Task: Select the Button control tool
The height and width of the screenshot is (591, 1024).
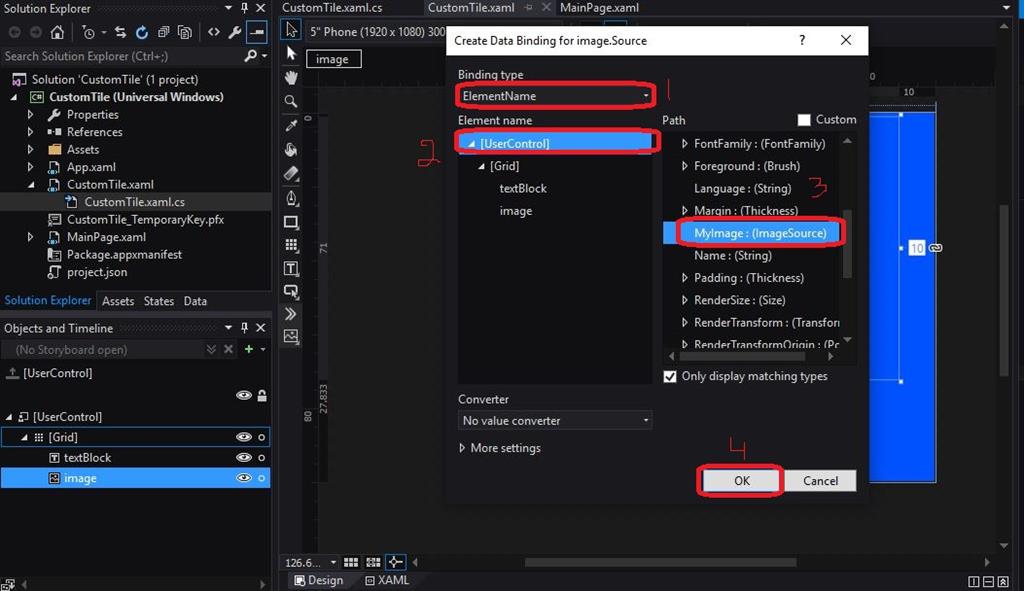Action: click(x=291, y=291)
